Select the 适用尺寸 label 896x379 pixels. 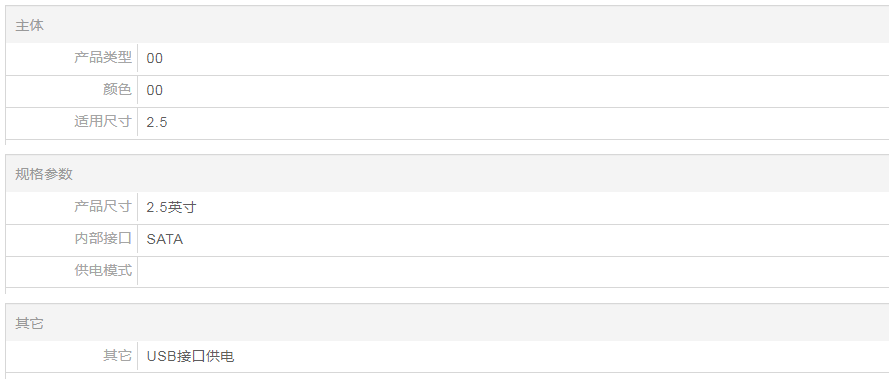pos(103,122)
